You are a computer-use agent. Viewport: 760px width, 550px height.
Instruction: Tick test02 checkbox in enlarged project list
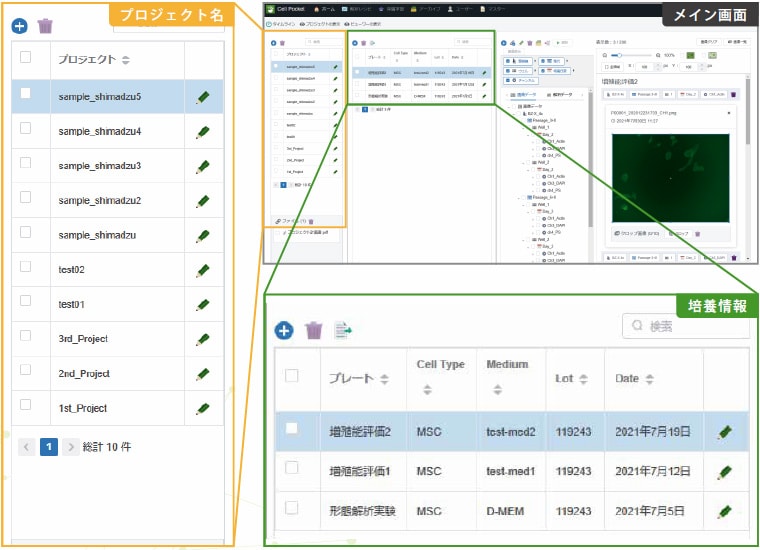coord(26,266)
